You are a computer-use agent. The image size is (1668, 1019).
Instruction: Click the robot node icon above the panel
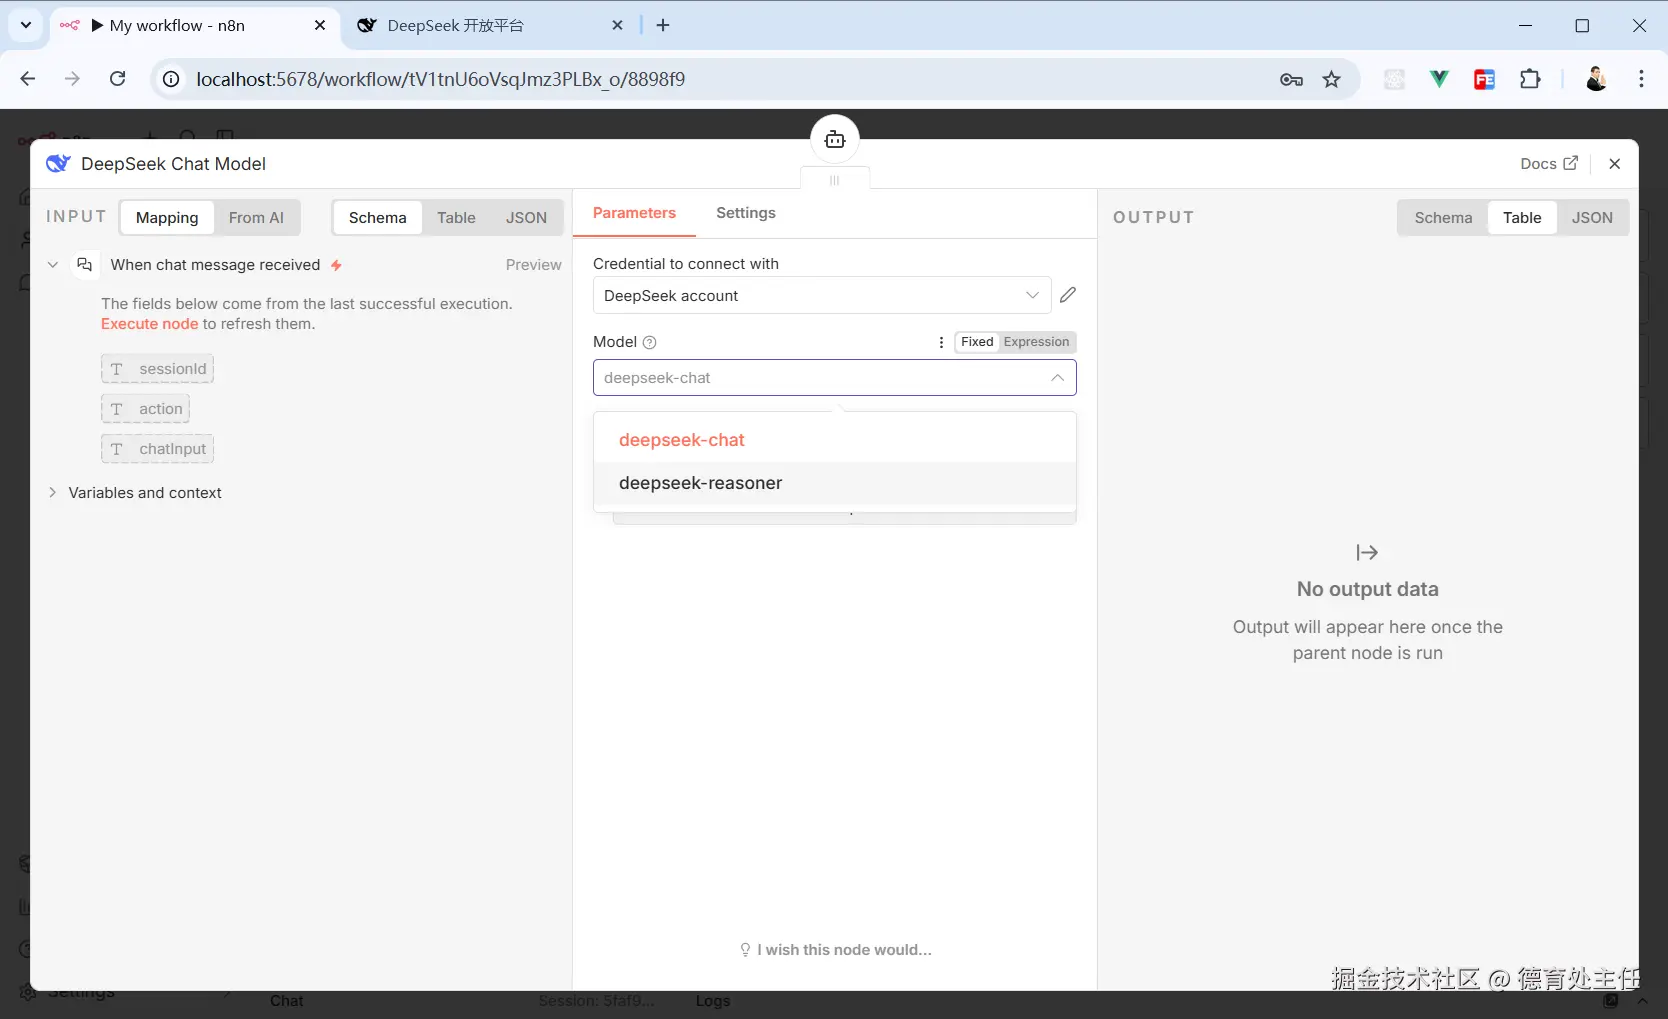coord(835,139)
